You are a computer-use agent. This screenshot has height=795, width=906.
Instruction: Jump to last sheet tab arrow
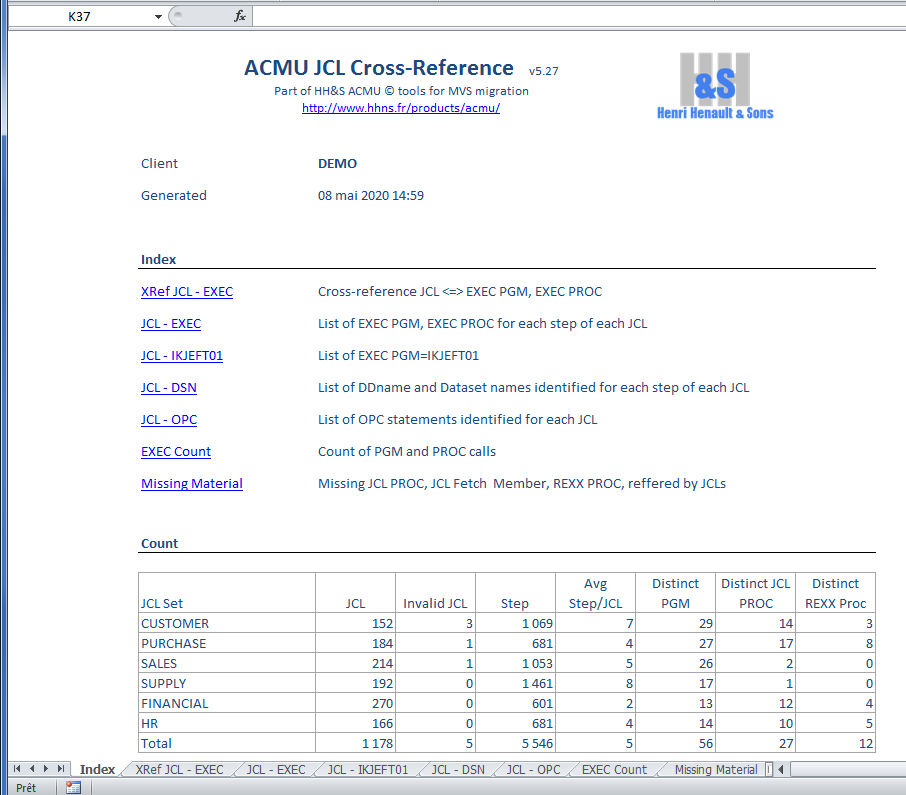point(62,769)
